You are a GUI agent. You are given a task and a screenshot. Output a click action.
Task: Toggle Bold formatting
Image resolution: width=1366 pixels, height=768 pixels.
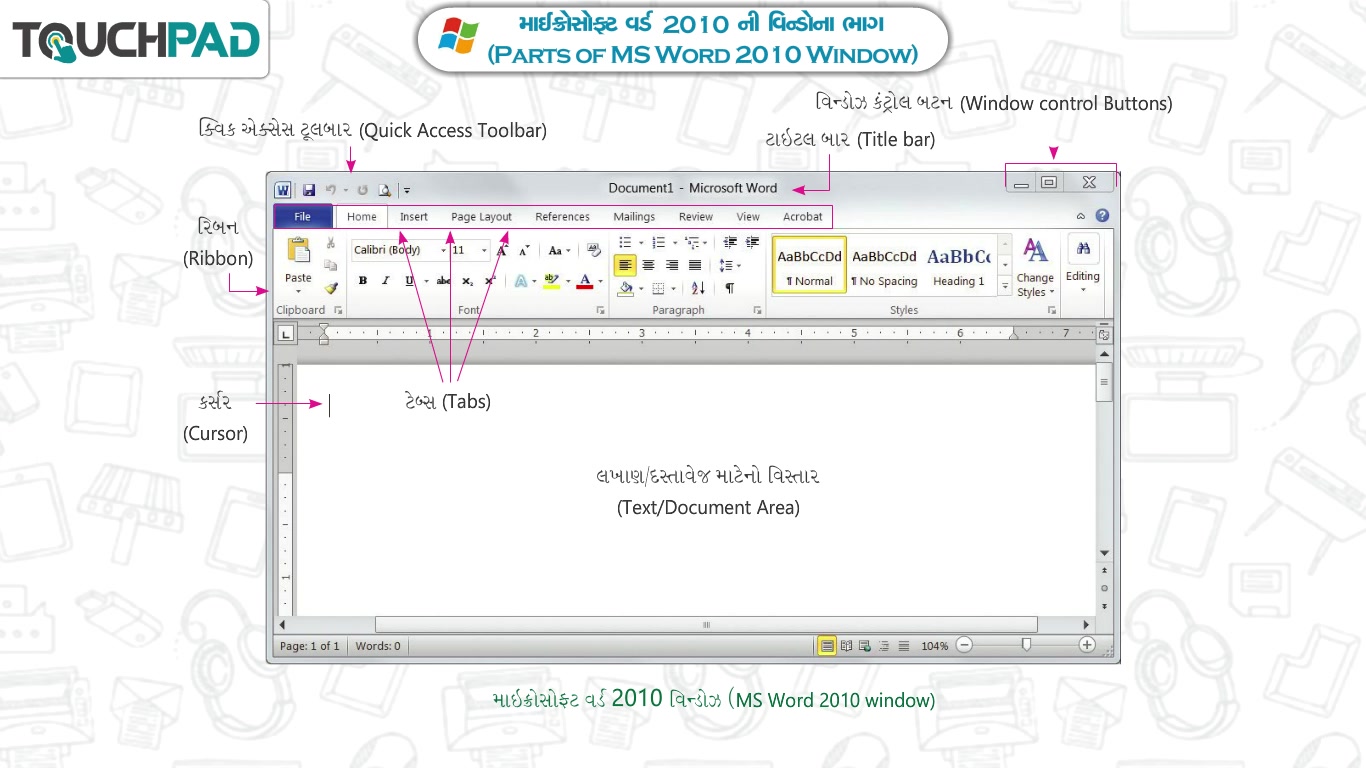(x=363, y=281)
